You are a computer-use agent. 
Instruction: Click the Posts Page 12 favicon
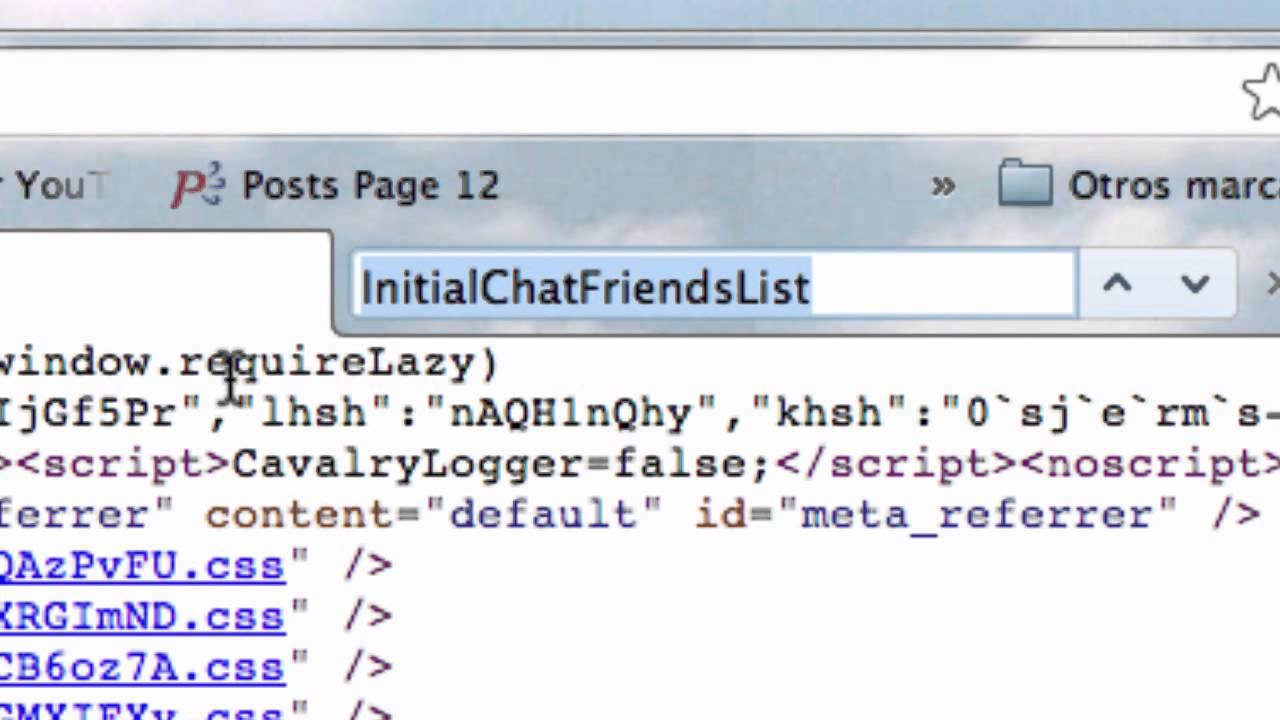(x=198, y=185)
